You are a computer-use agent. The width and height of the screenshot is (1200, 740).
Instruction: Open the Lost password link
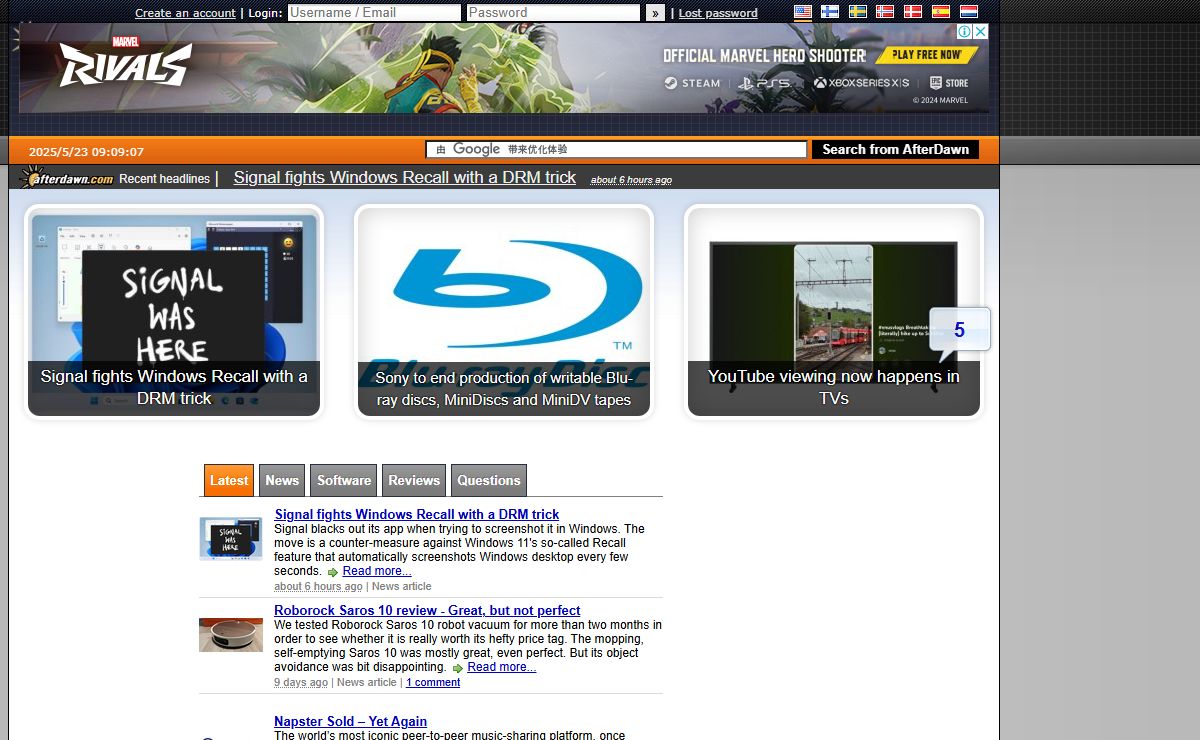click(718, 13)
